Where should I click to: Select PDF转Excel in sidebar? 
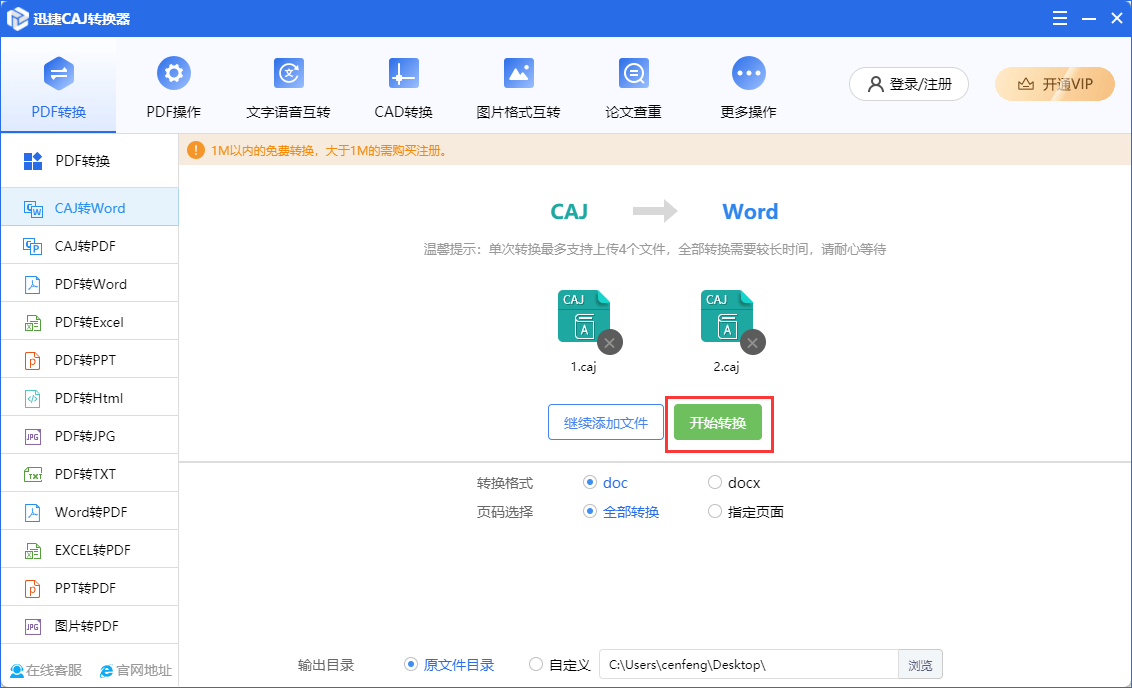pos(90,322)
